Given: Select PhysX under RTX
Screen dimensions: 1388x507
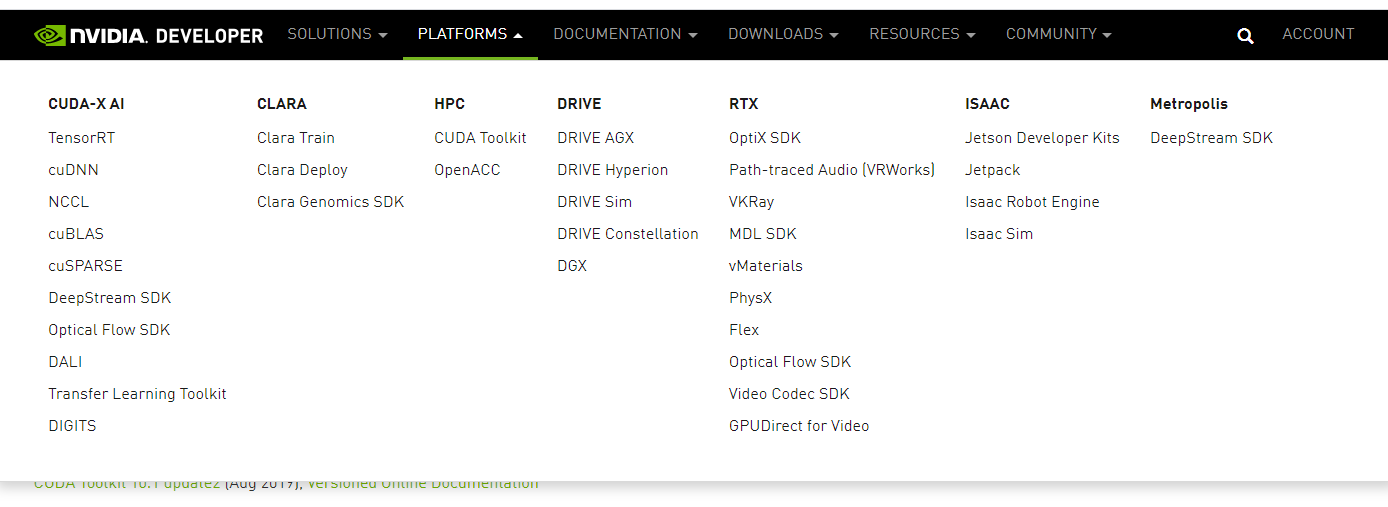Looking at the screenshot, I should click(751, 298).
